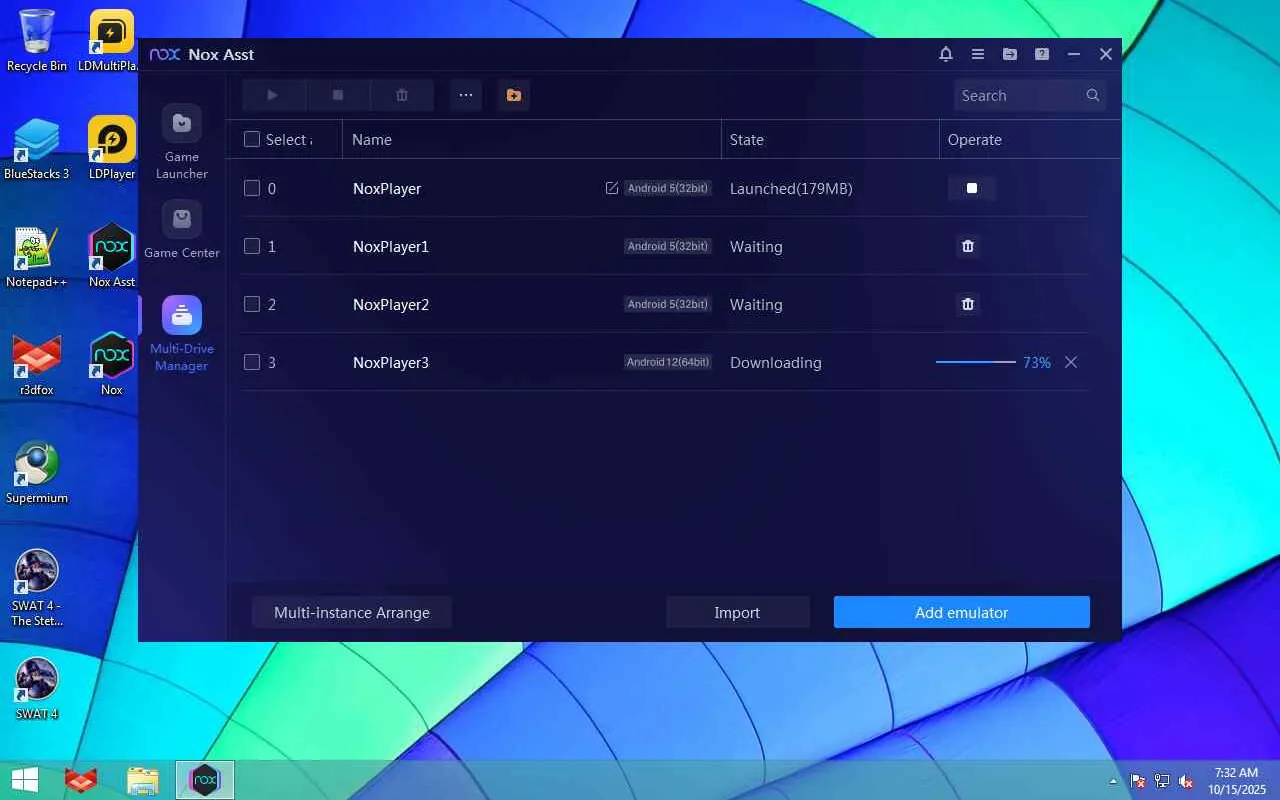Open the more options (…) toolbar button

(466, 95)
